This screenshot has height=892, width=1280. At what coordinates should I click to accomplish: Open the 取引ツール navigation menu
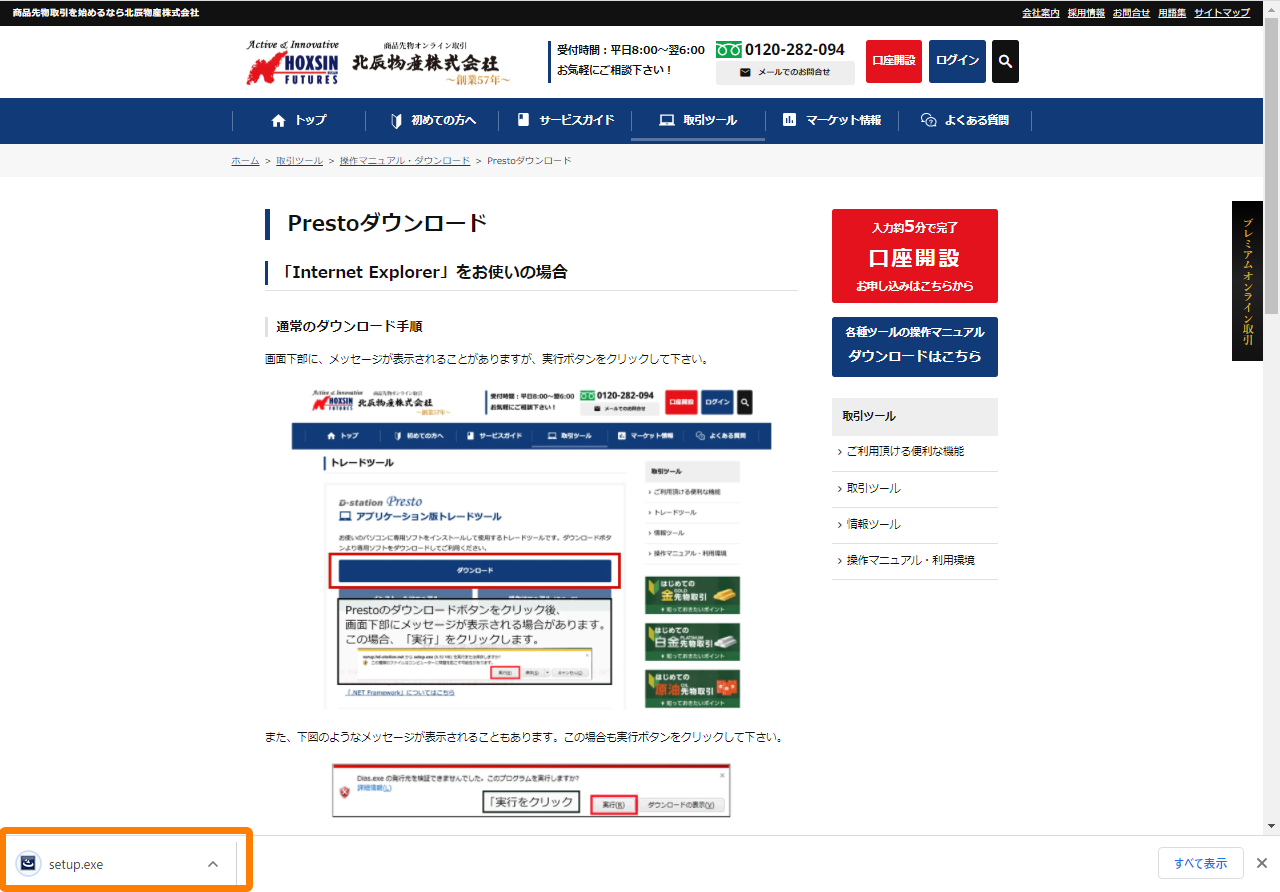tap(698, 120)
